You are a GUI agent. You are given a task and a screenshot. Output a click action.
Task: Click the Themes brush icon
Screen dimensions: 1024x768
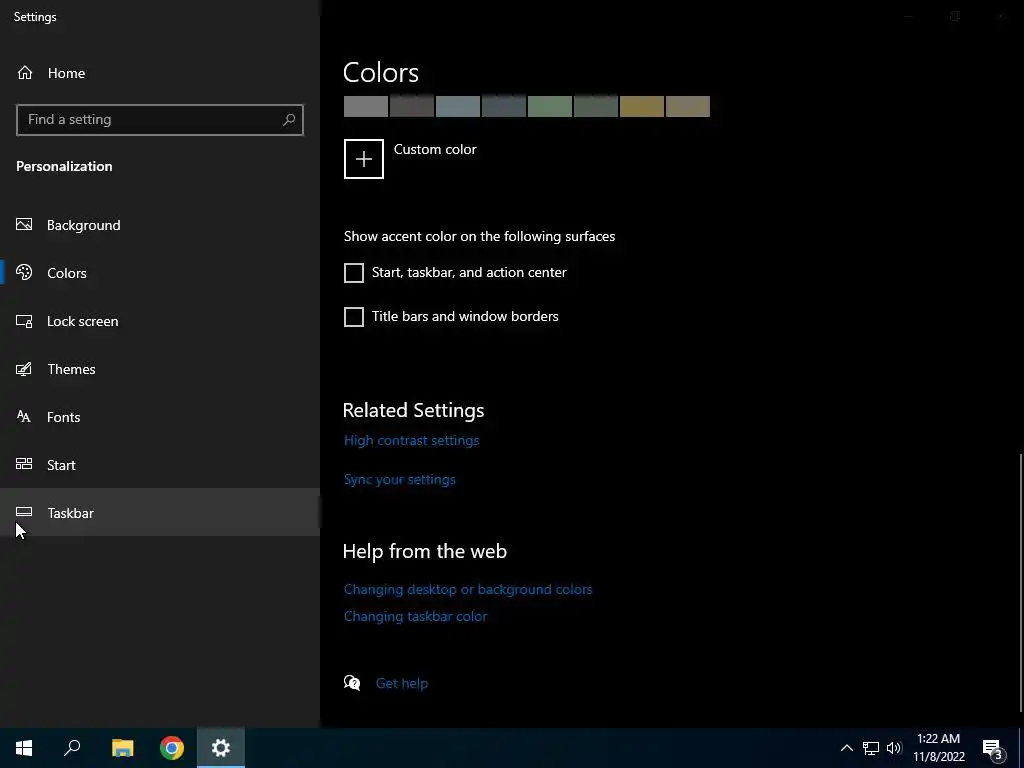click(x=24, y=369)
